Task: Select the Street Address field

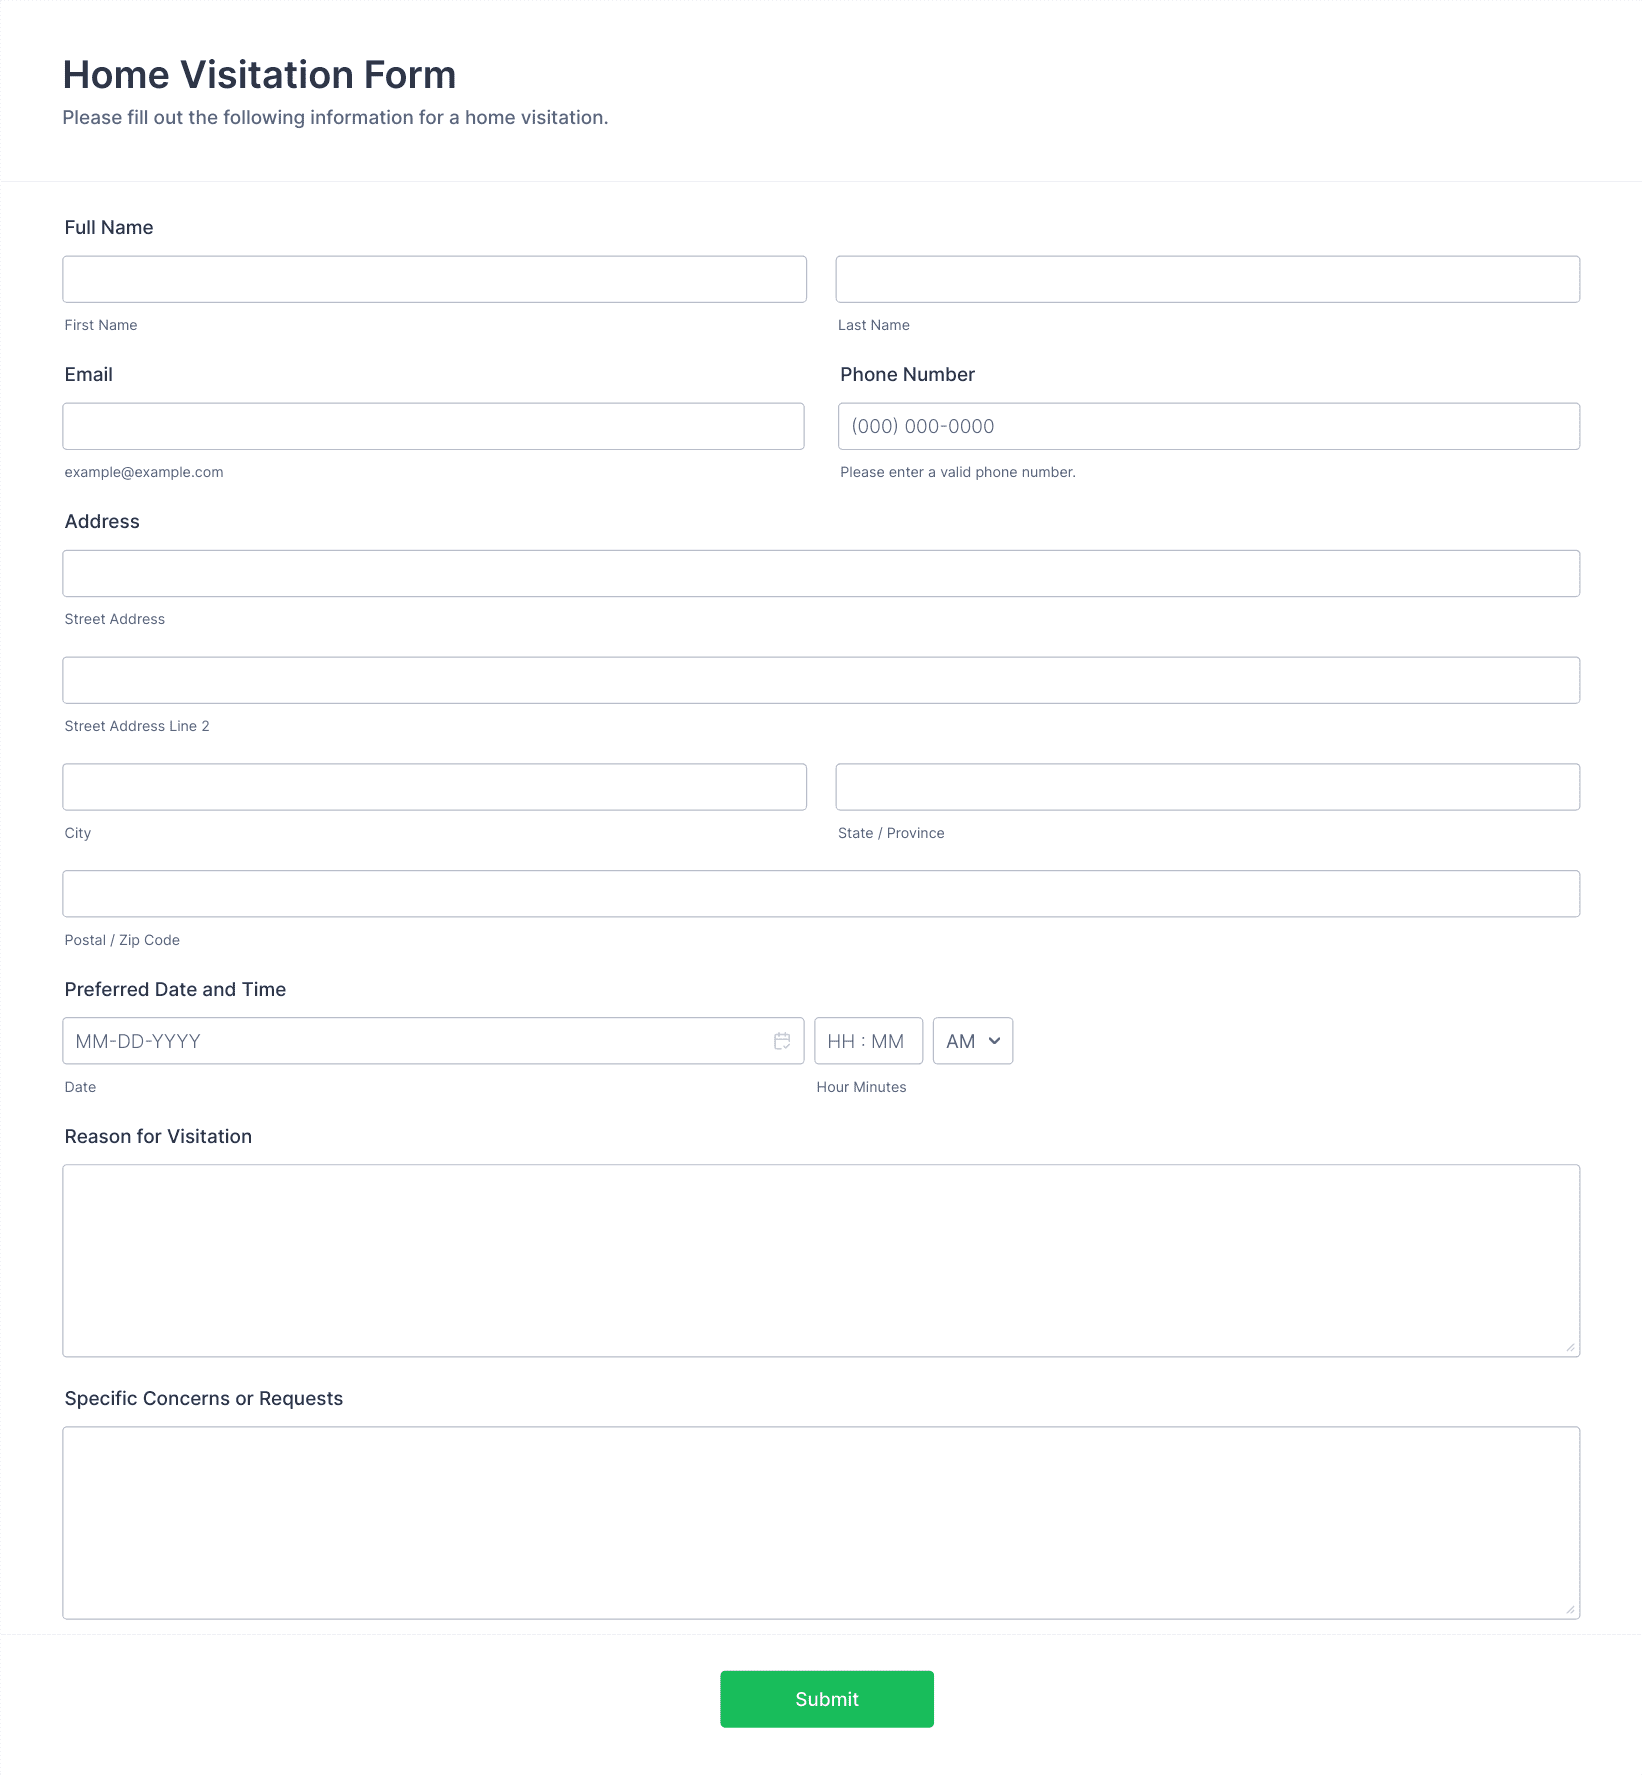Action: click(x=821, y=573)
